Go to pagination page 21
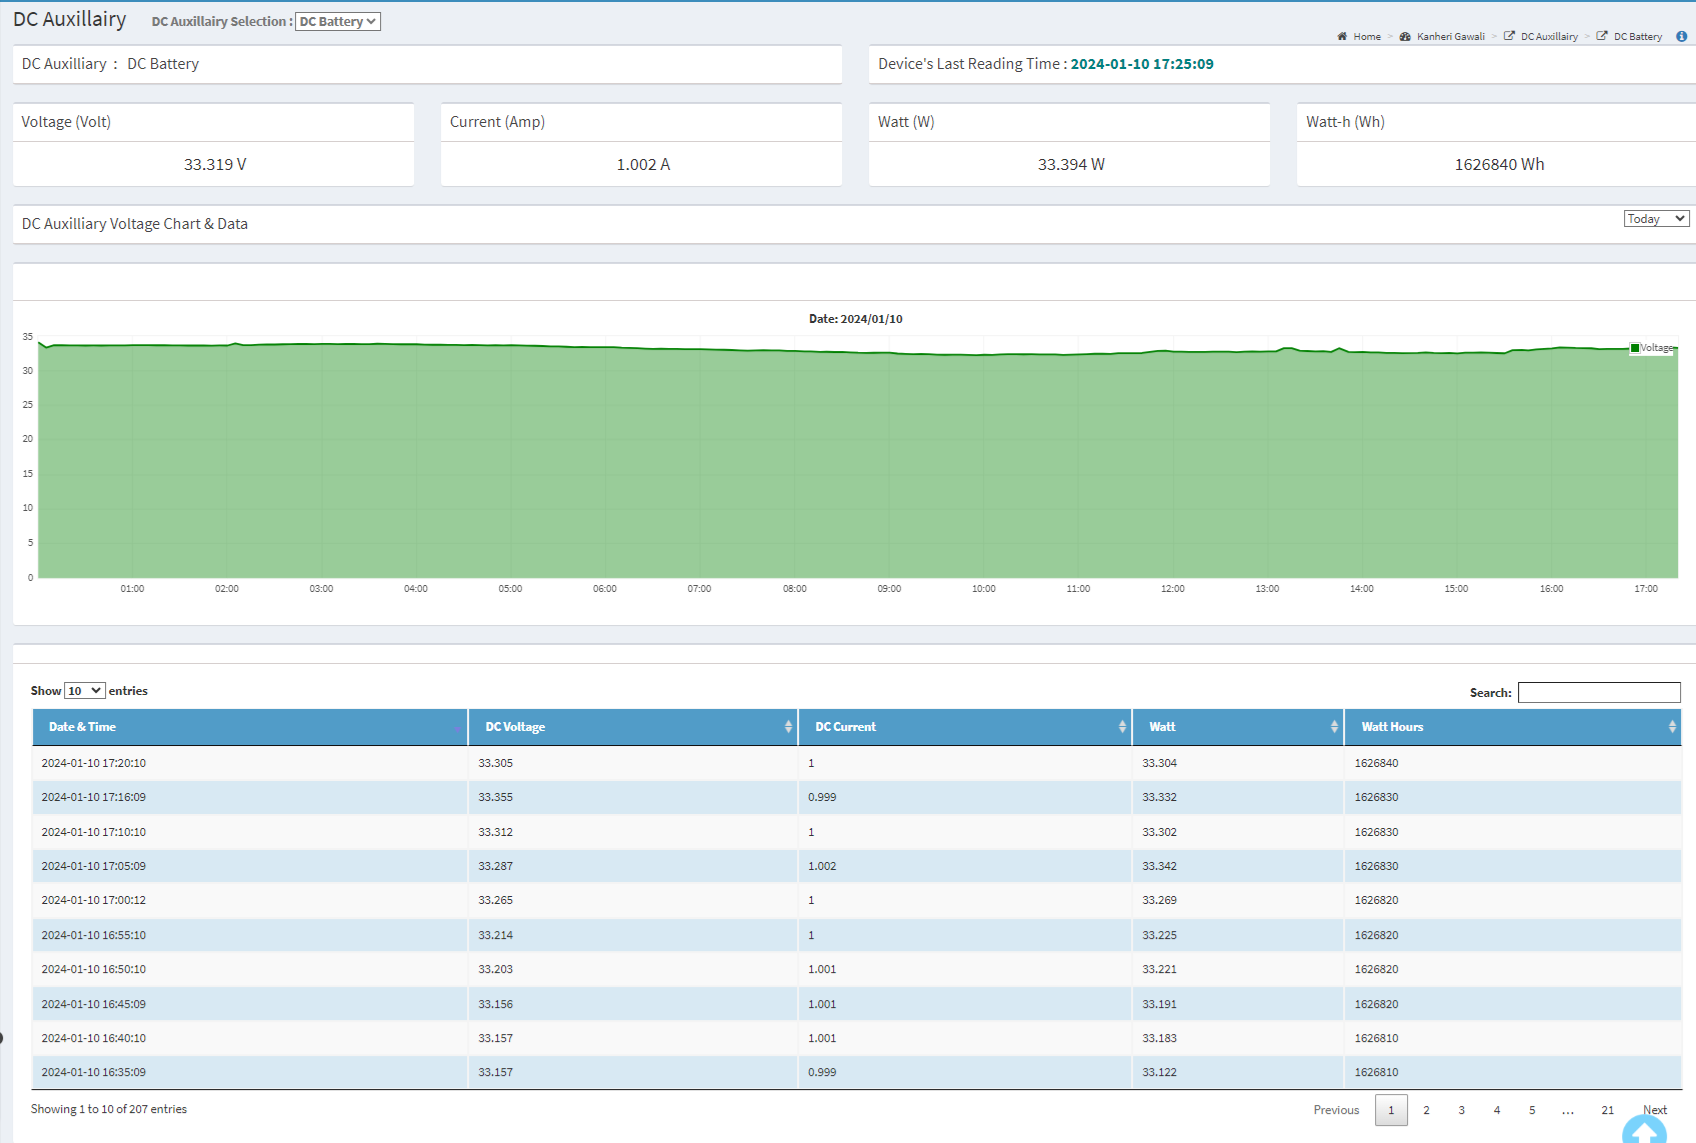Viewport: 1696px width, 1143px height. 1607,1110
